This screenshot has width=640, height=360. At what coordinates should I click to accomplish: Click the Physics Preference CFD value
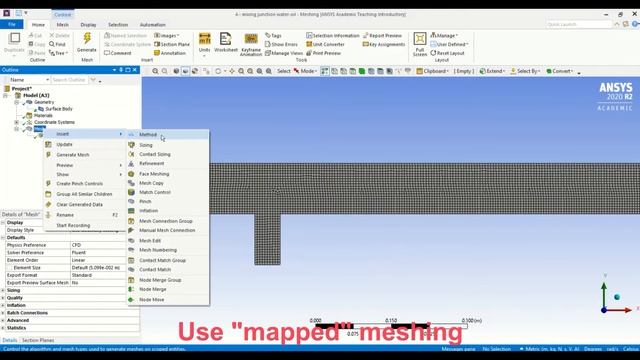click(98, 245)
